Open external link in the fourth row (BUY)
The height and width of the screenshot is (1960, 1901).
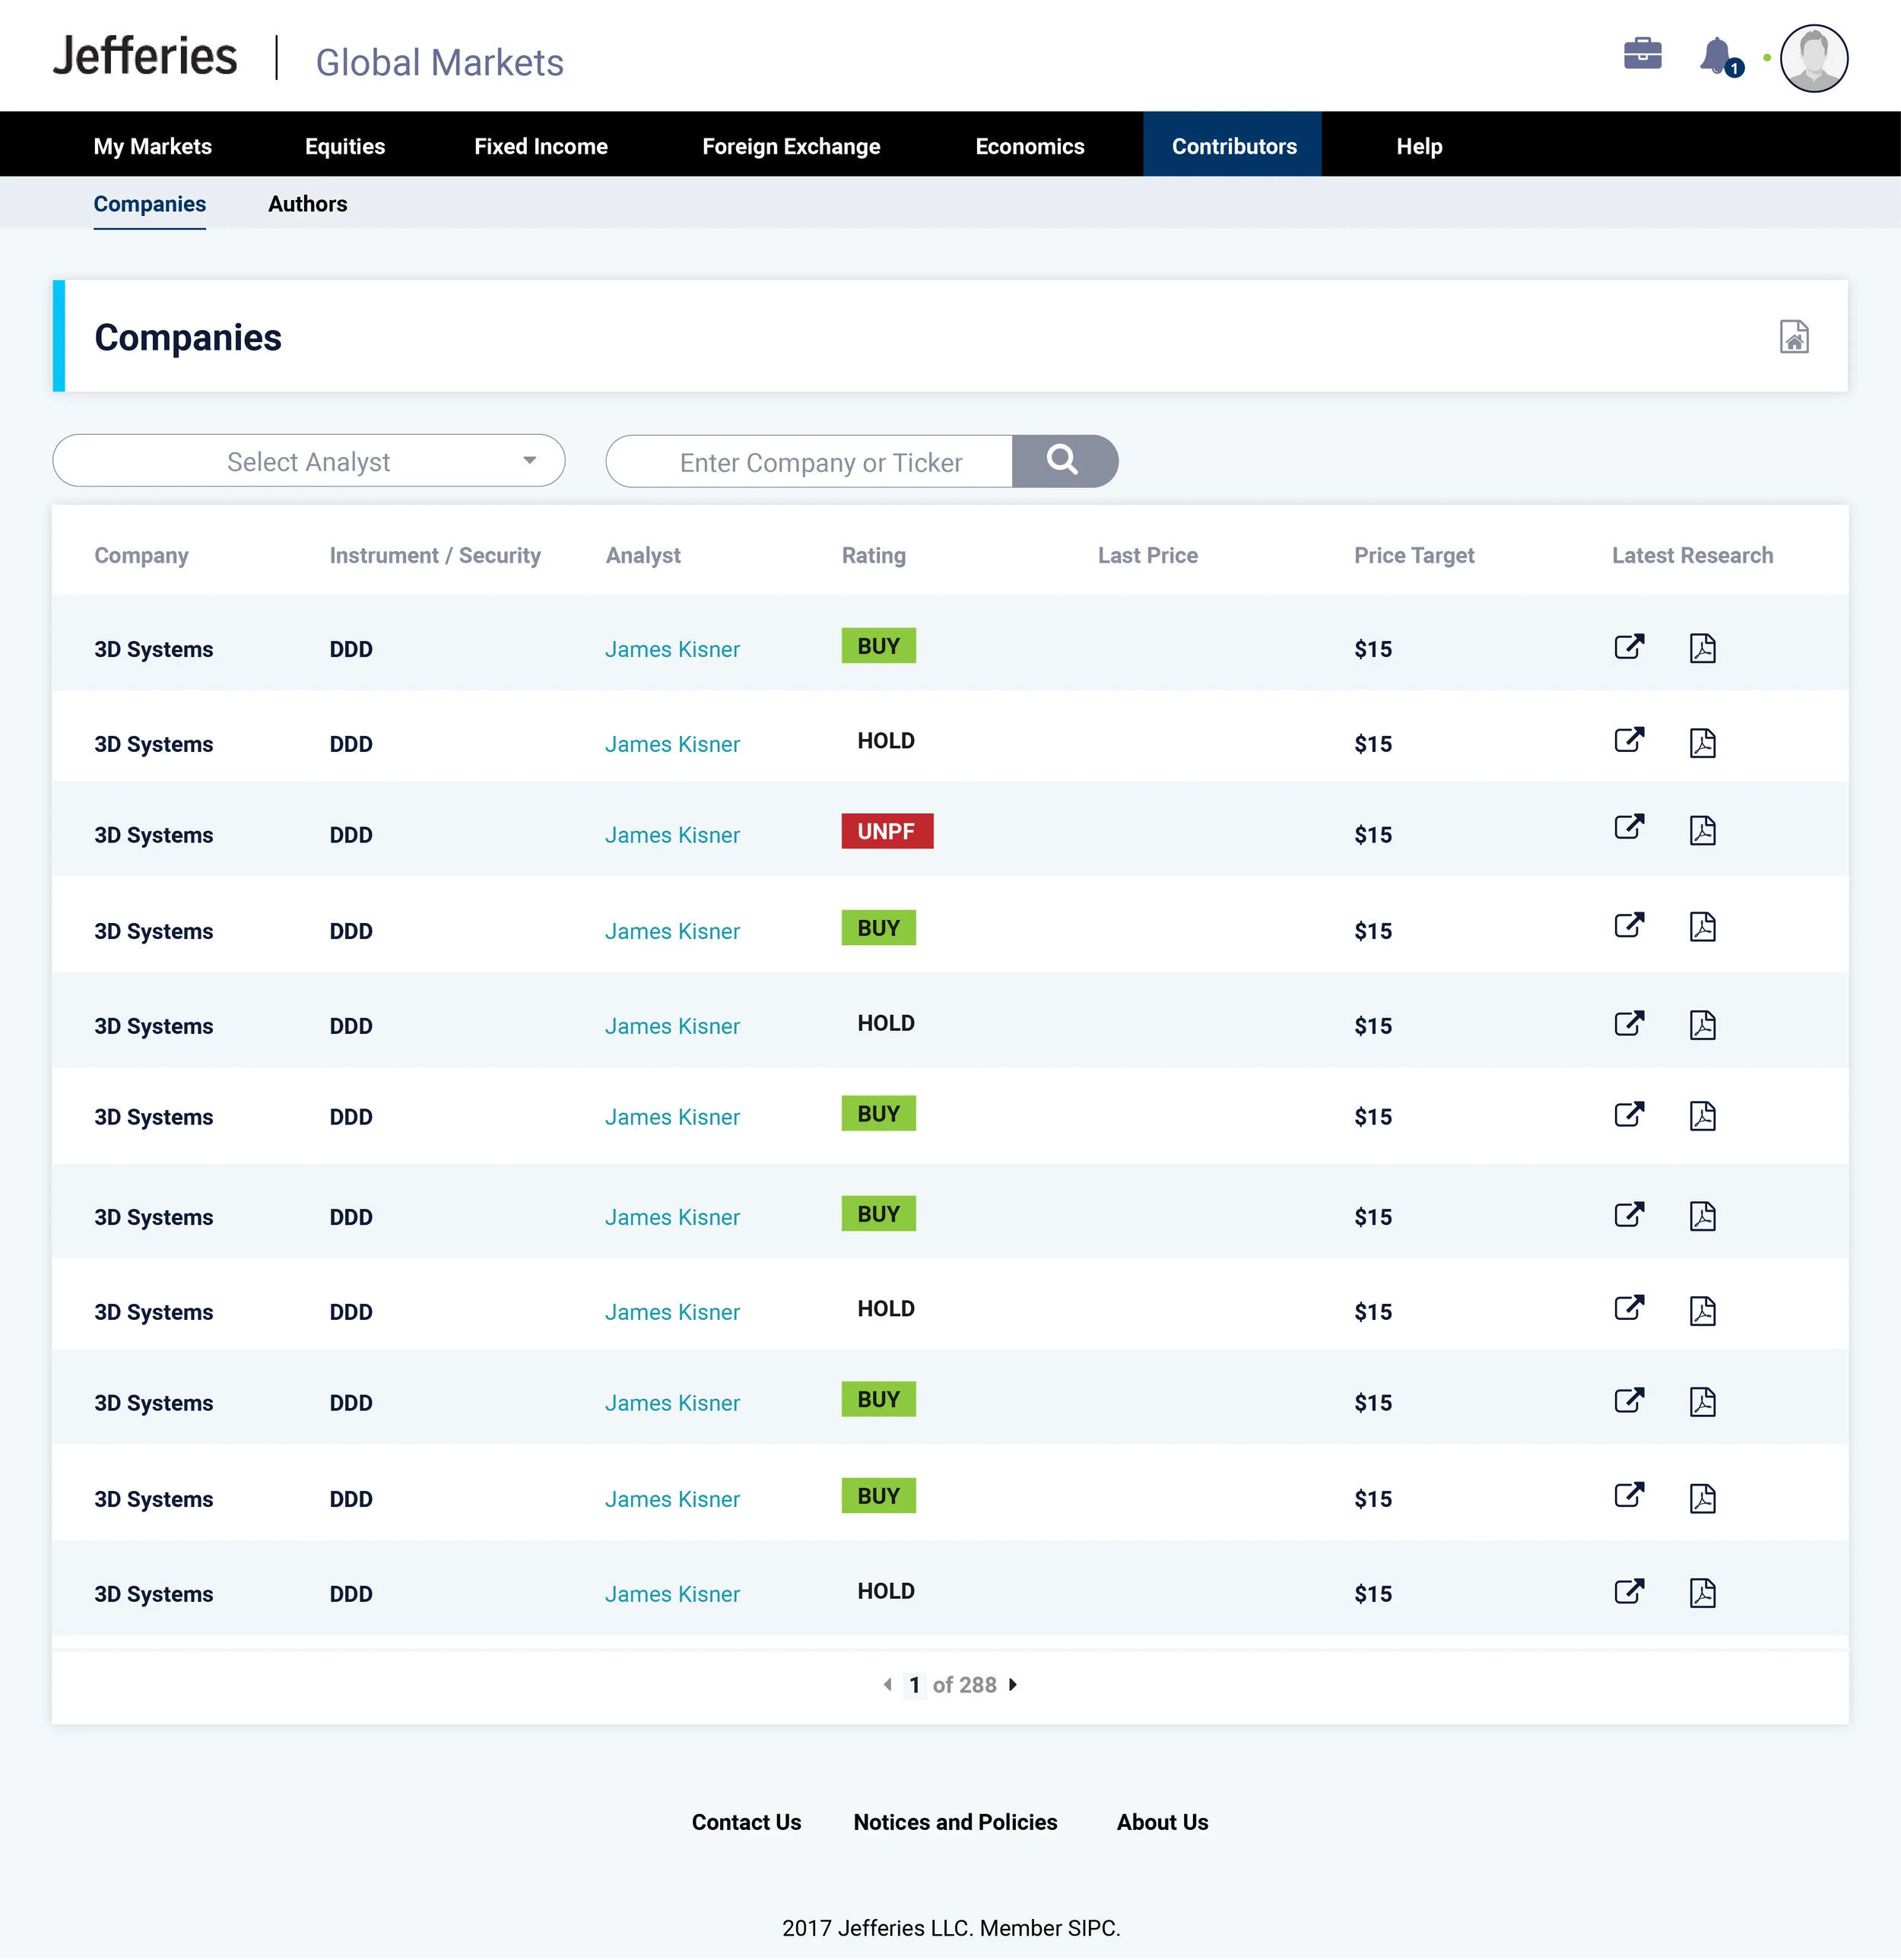tap(1629, 925)
